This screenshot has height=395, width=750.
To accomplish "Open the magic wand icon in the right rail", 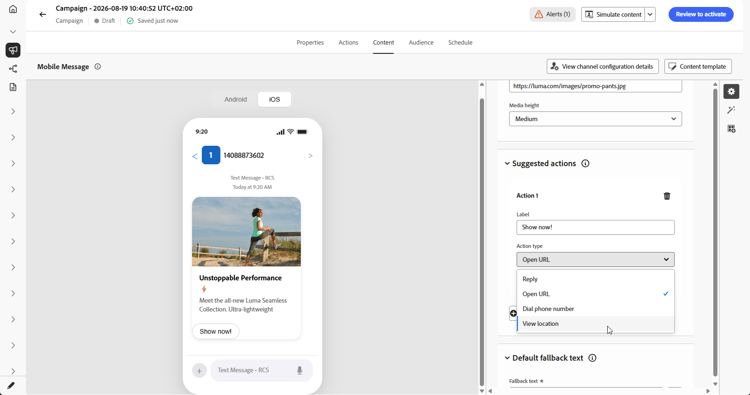I will click(x=731, y=110).
